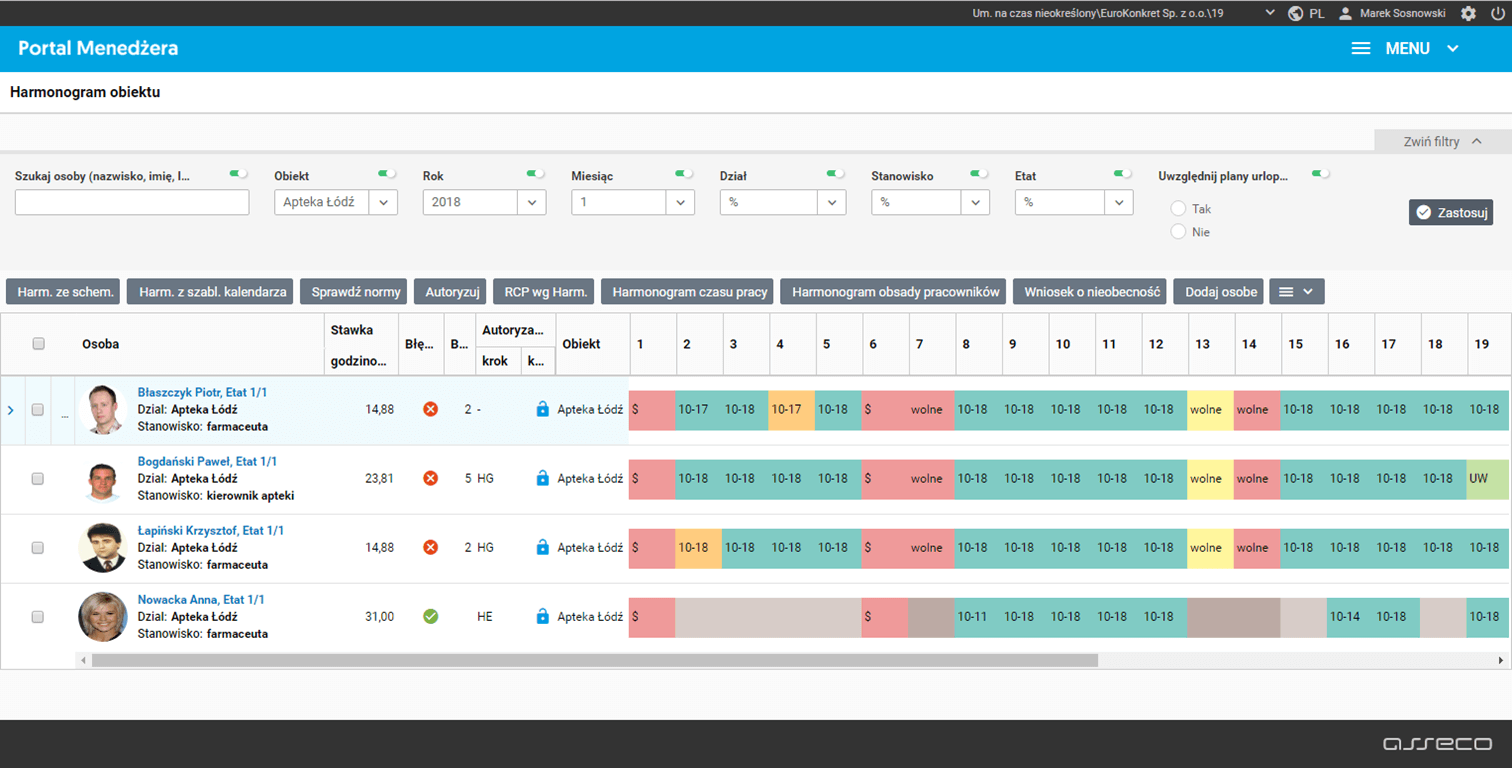Click the hamburger MENU icon
The height and width of the screenshot is (768, 1512).
[x=1361, y=48]
